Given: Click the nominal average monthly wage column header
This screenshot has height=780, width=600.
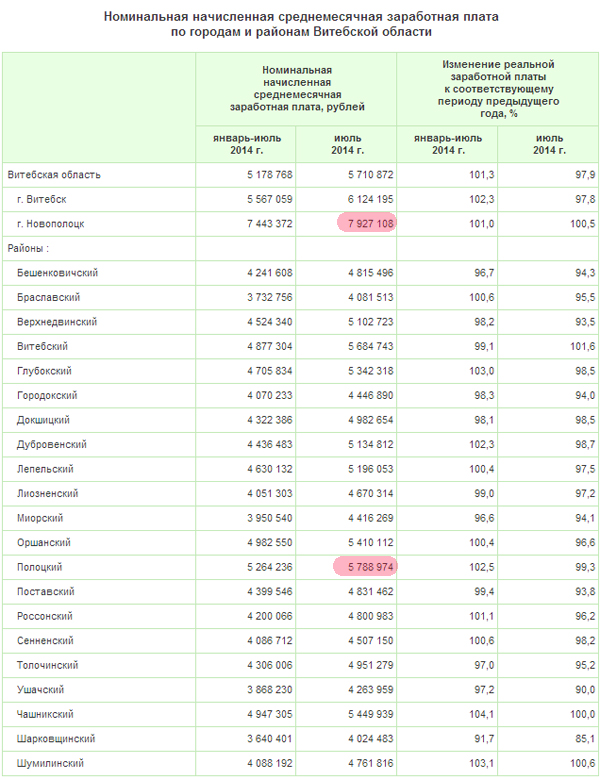Looking at the screenshot, I should click(297, 89).
